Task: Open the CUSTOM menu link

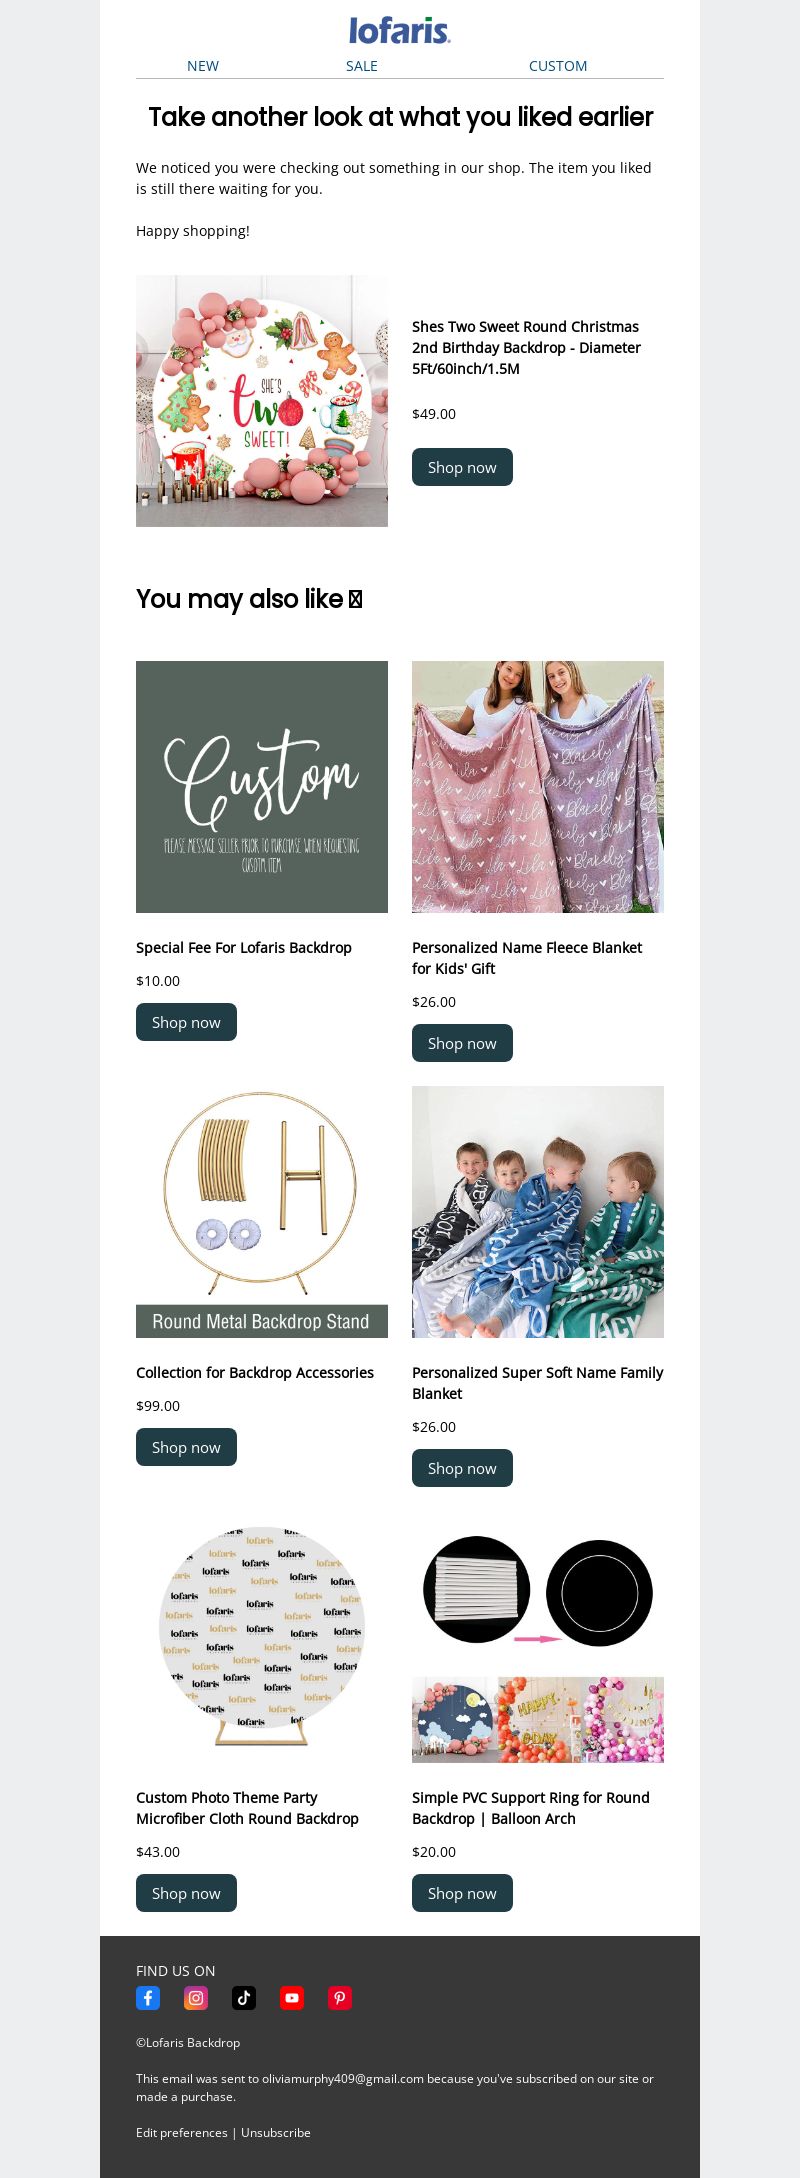Action: pyautogui.click(x=558, y=66)
